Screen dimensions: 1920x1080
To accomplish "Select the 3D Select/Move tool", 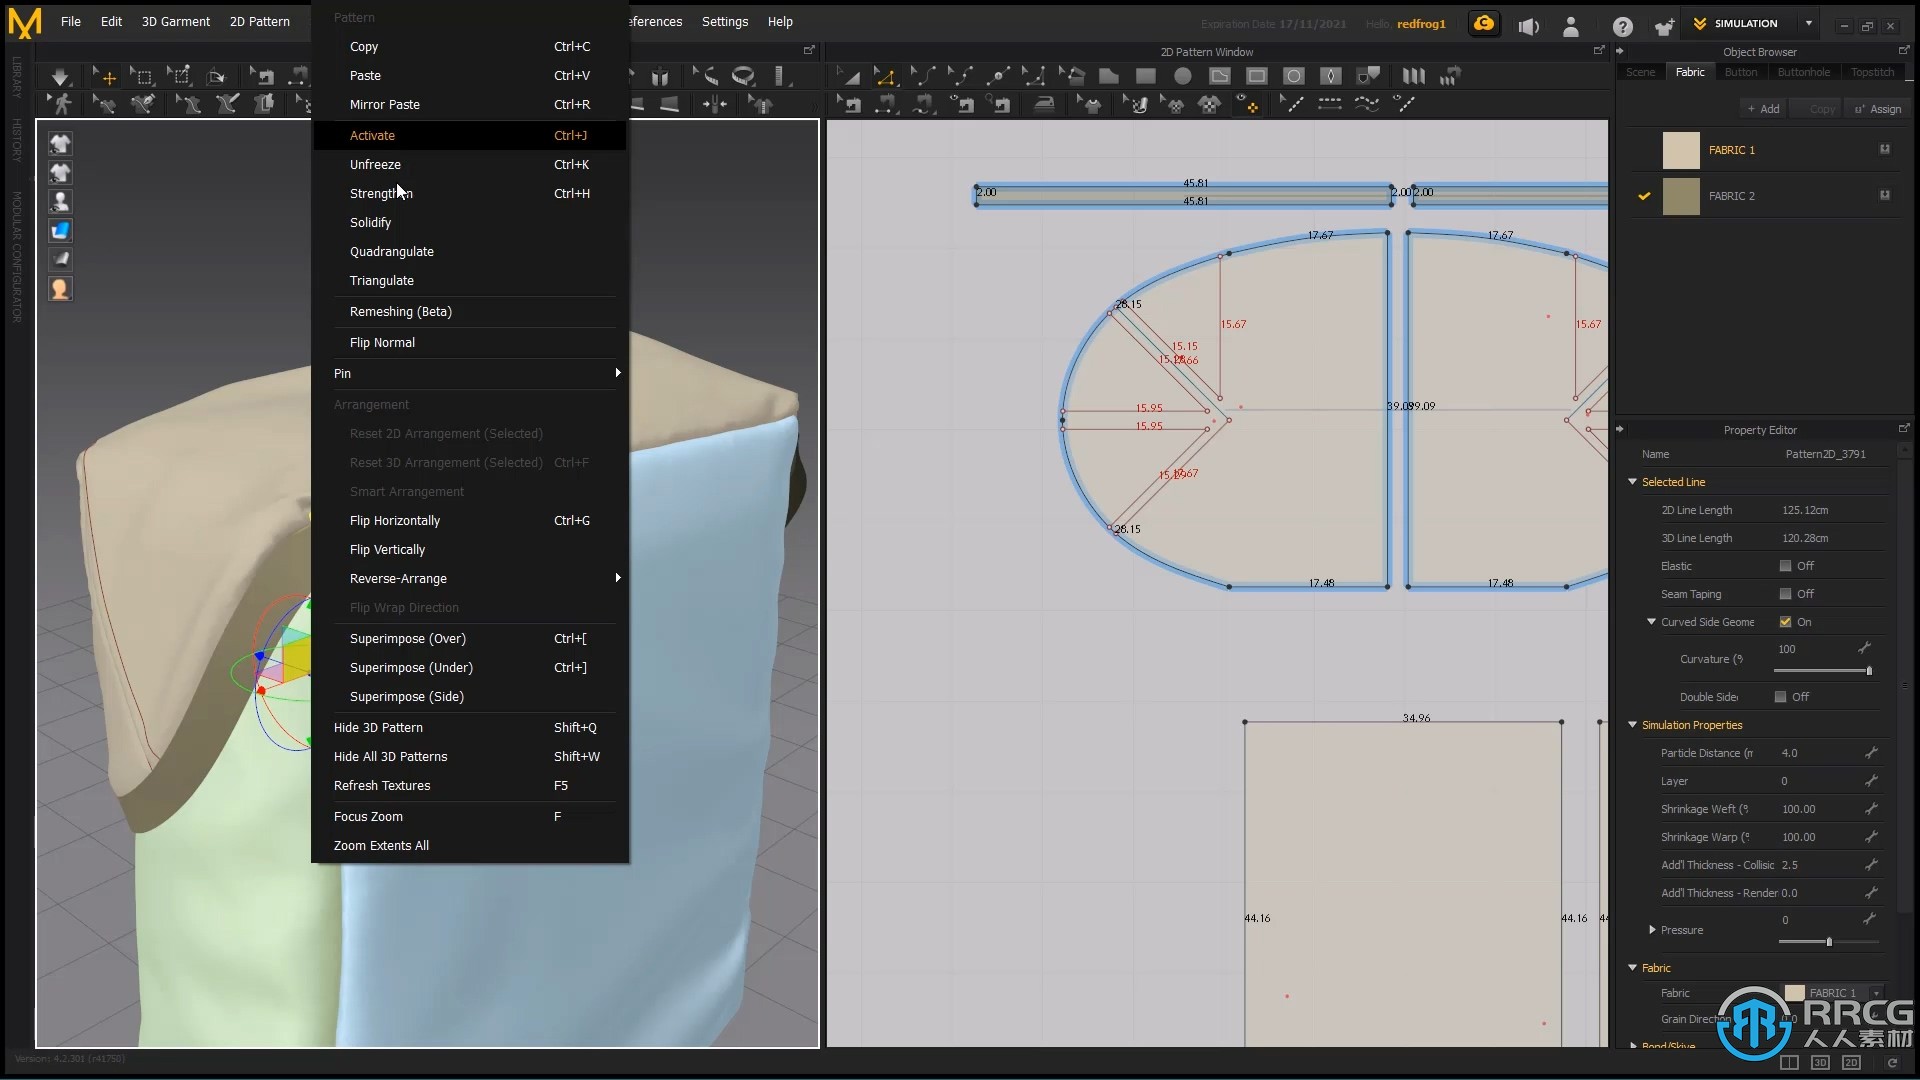I will [104, 76].
